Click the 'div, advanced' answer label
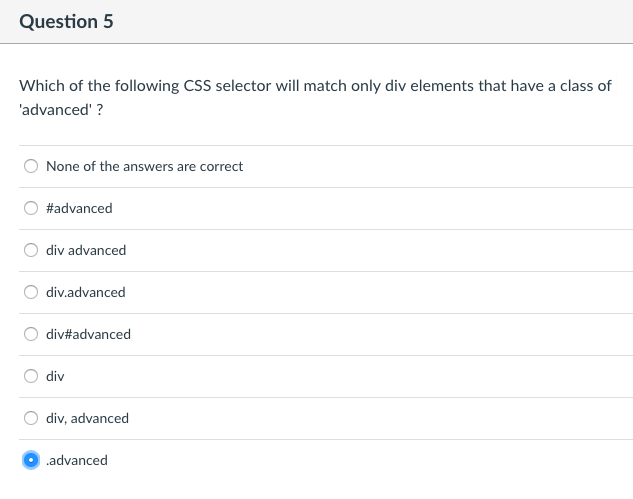633x499 pixels. coord(87,418)
